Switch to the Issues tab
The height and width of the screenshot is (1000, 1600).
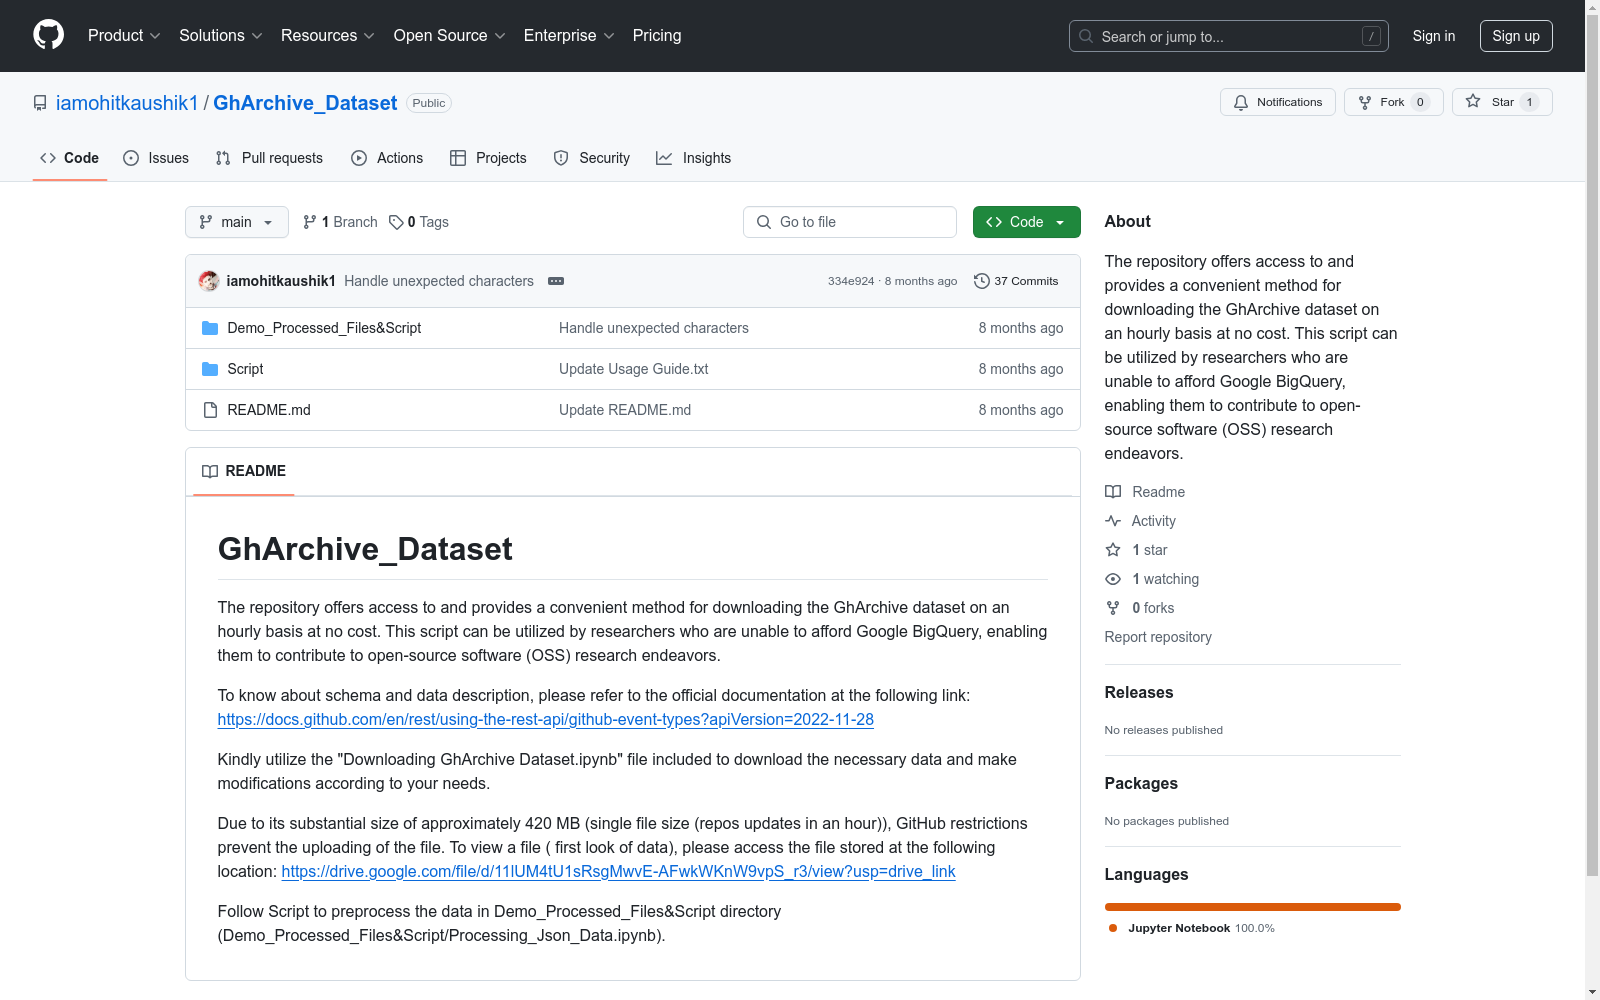coord(156,158)
